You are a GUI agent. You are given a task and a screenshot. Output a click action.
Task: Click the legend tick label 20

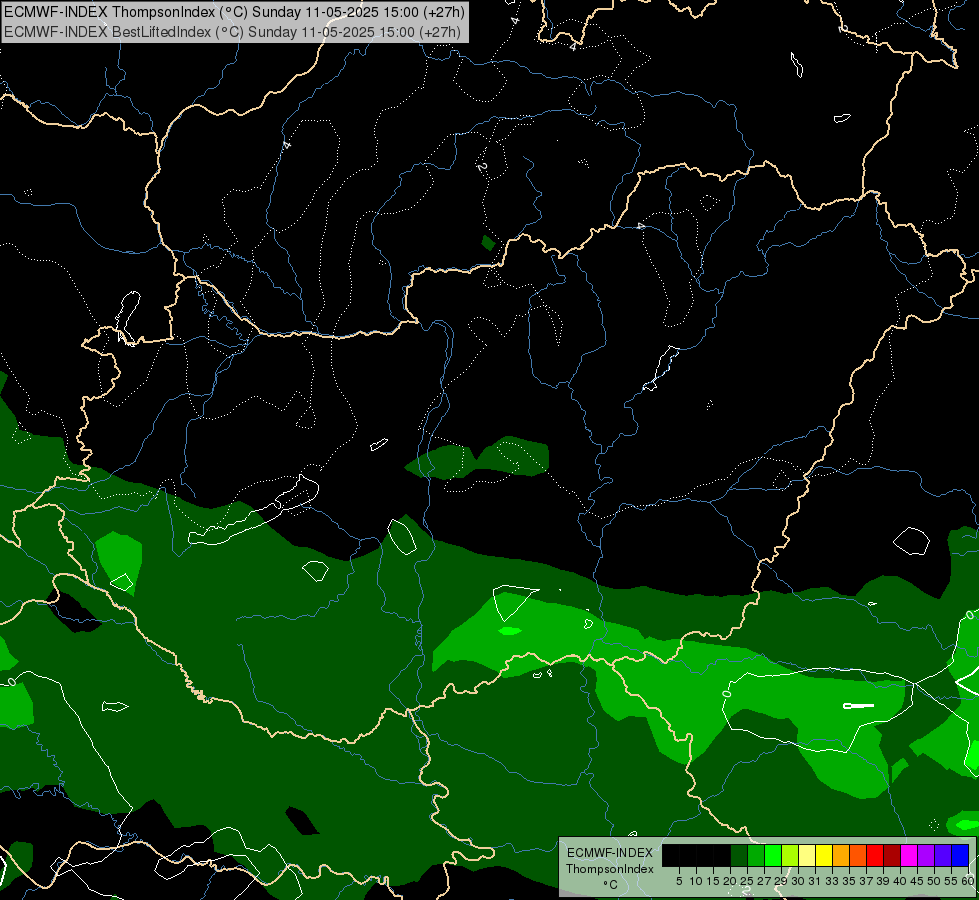coord(730,881)
